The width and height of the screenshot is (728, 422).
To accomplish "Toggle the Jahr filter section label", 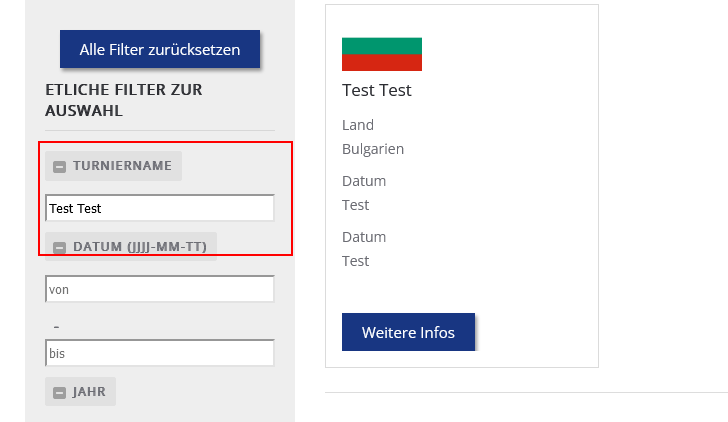I will coord(89,393).
